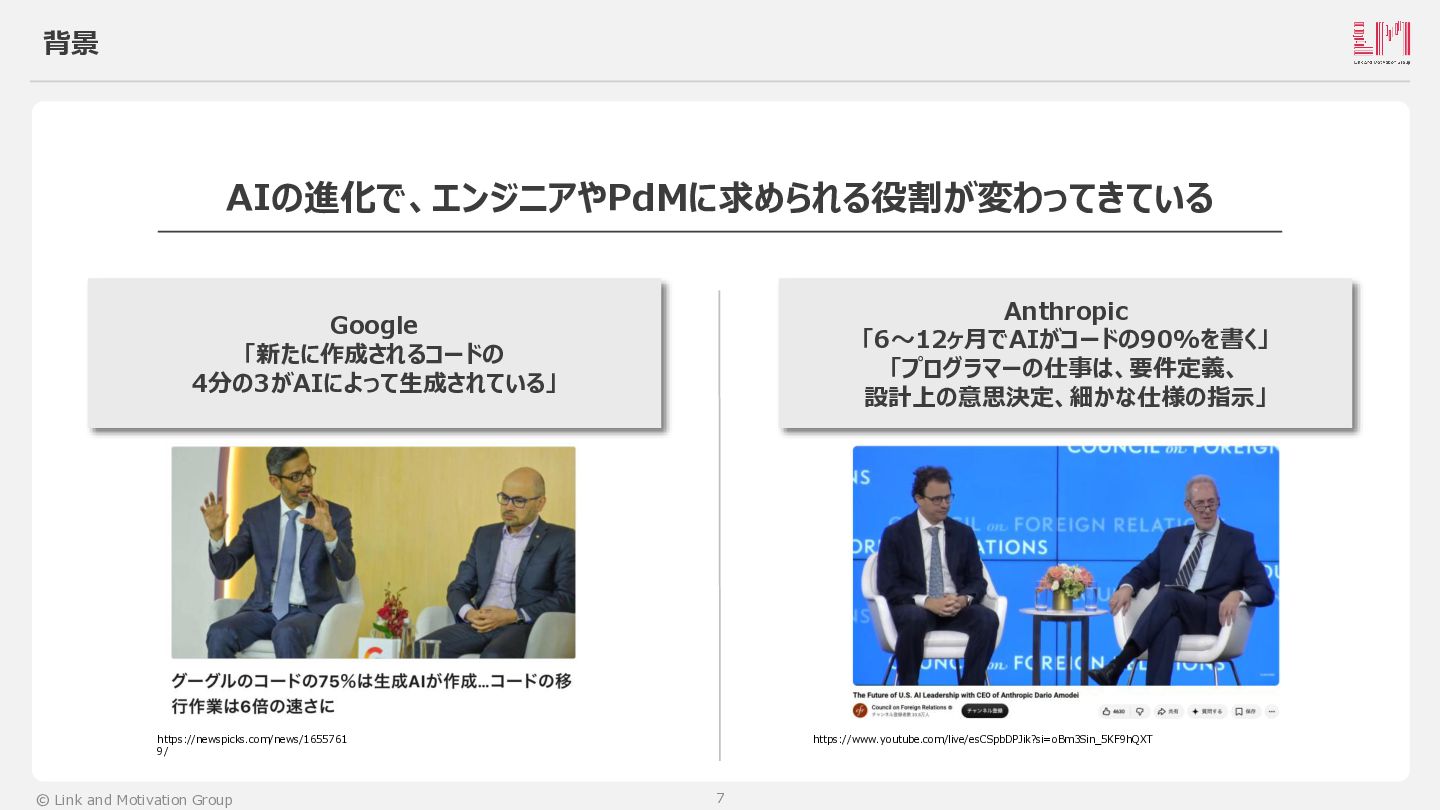The width and height of the screenshot is (1440, 810).
Task: Ask about the video via 質問する button
Action: pyautogui.click(x=1208, y=712)
